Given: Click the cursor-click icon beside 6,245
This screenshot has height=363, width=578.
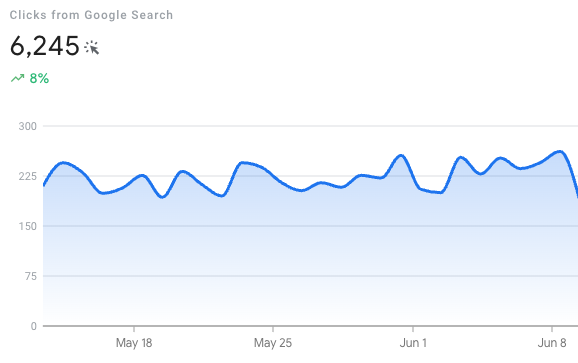Looking at the screenshot, I should [91, 48].
